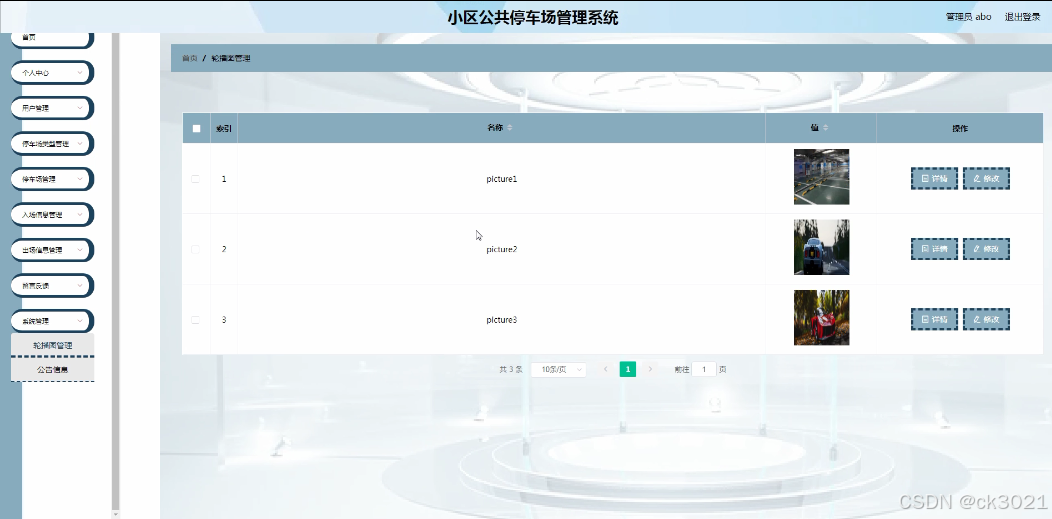Click the 共 3 条 total count text

click(511, 369)
